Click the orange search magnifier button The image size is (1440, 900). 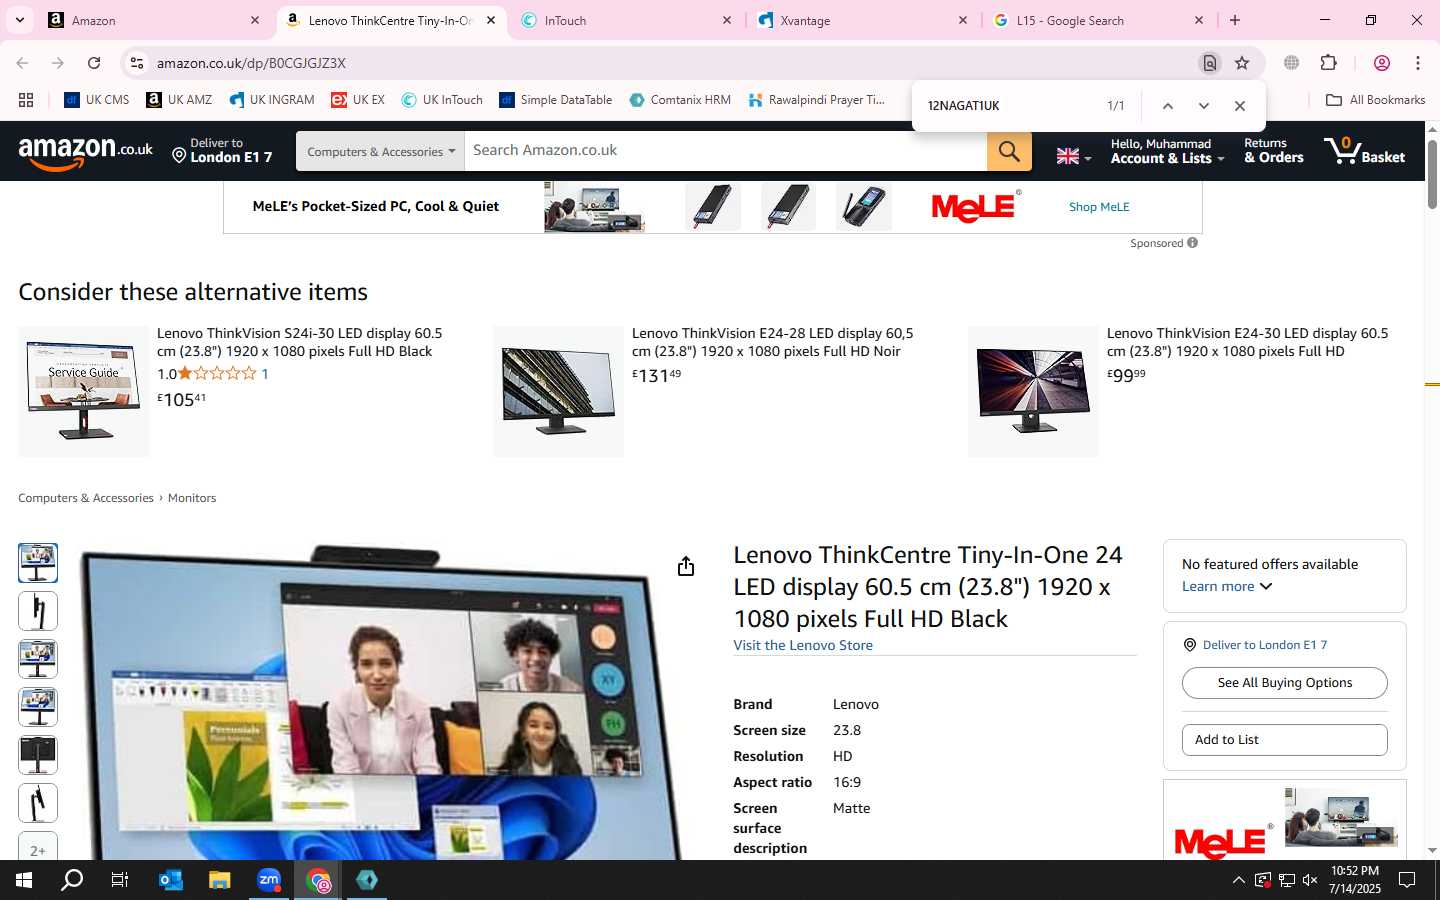(1009, 151)
